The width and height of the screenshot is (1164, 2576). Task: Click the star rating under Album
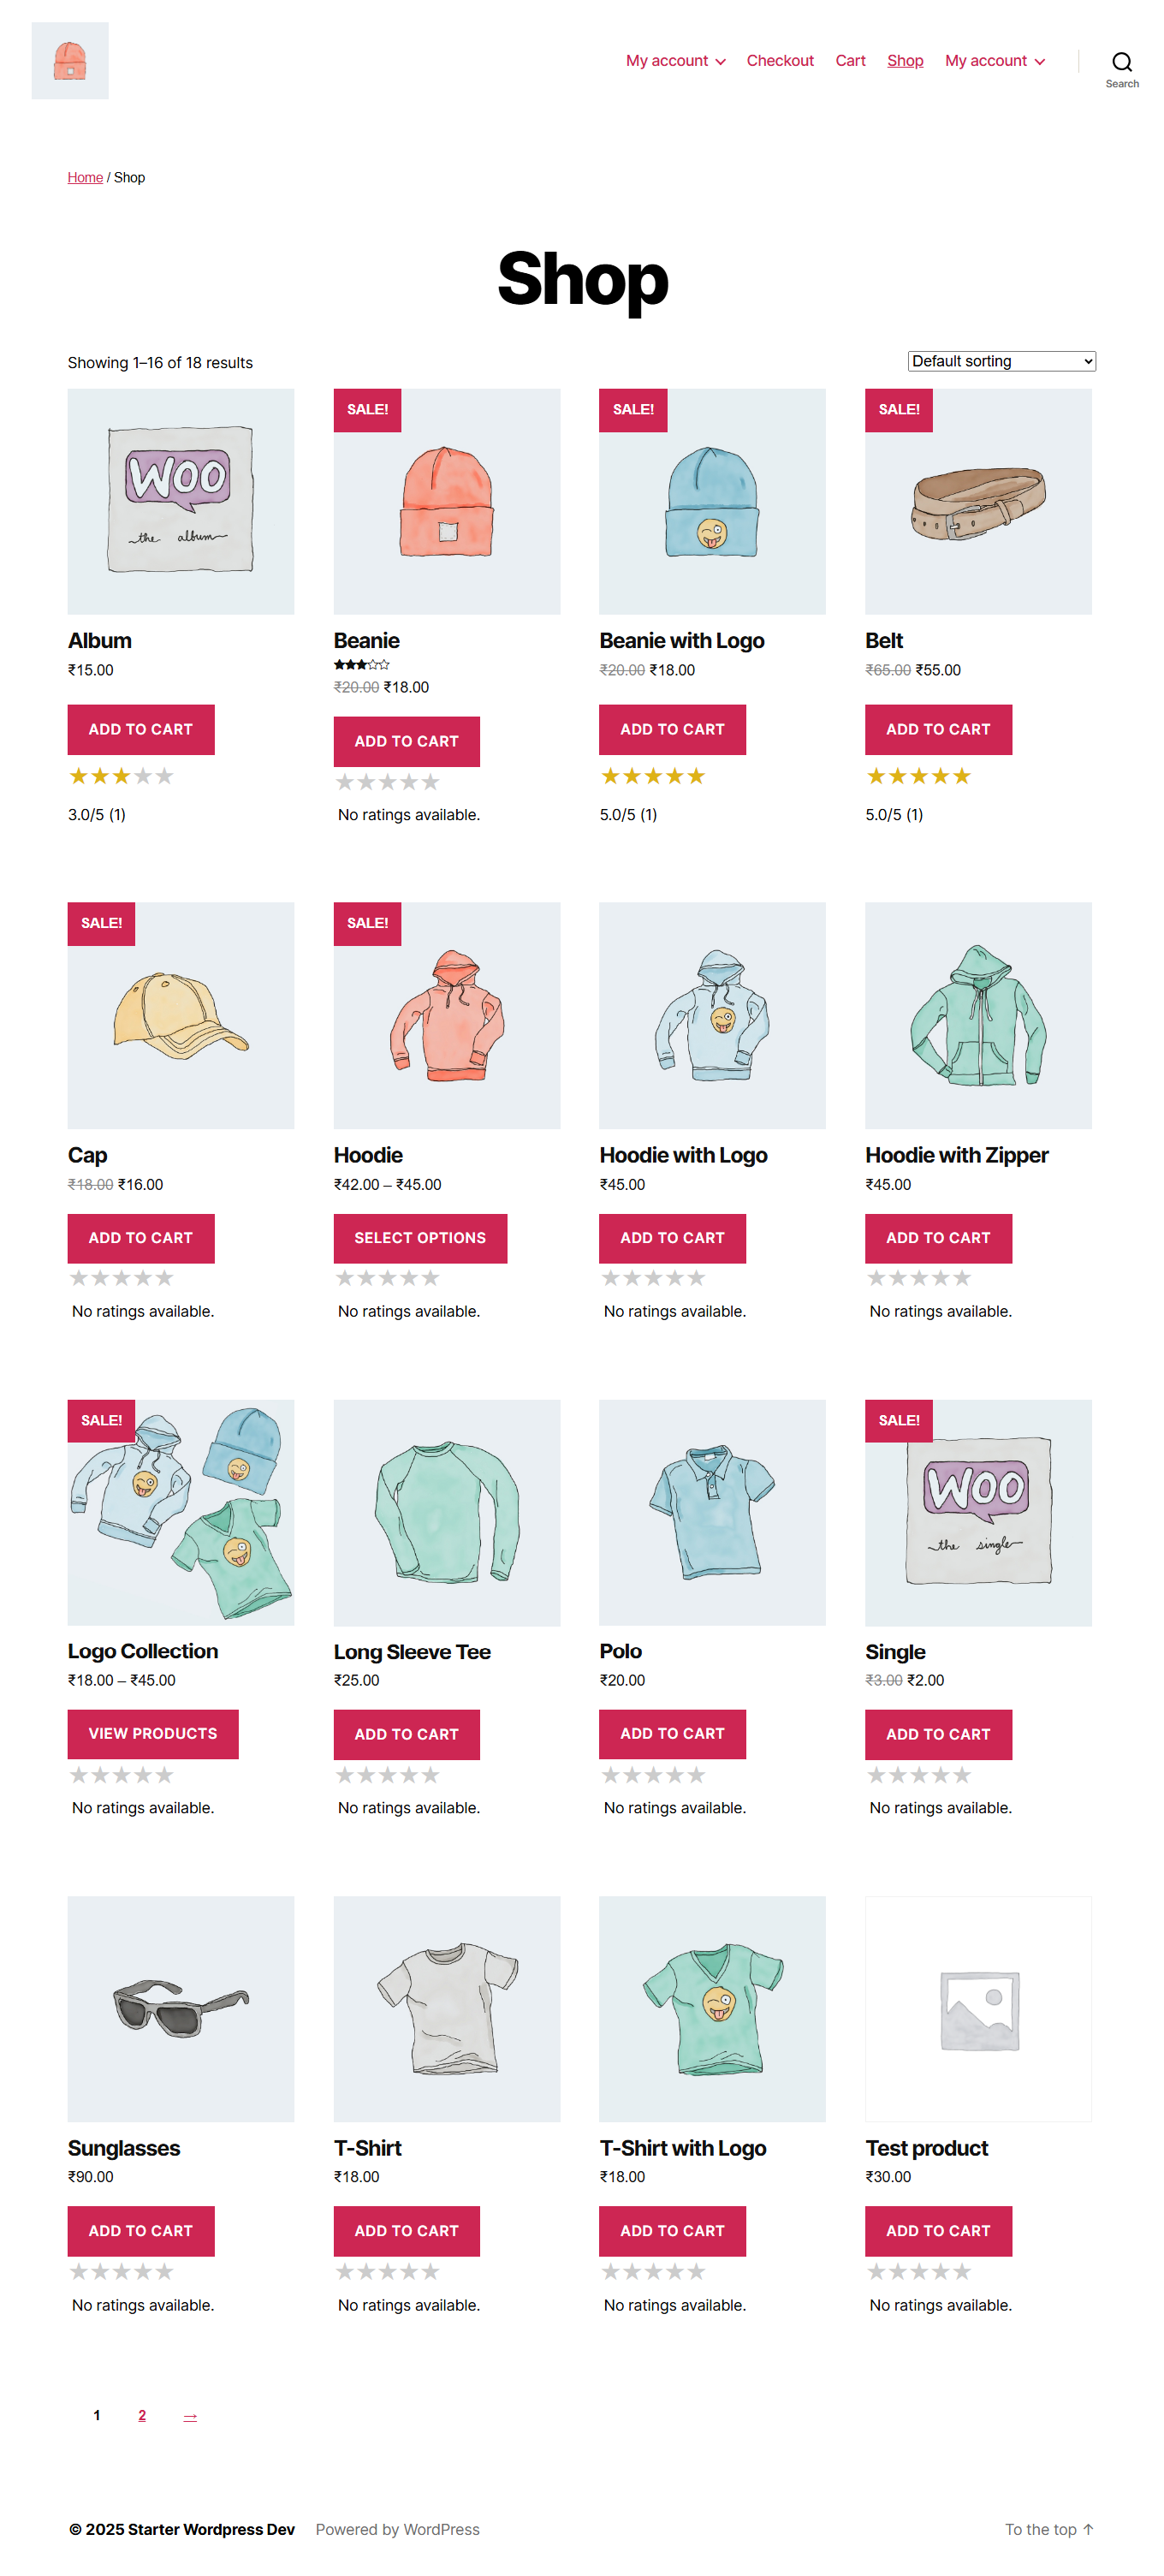pos(121,776)
